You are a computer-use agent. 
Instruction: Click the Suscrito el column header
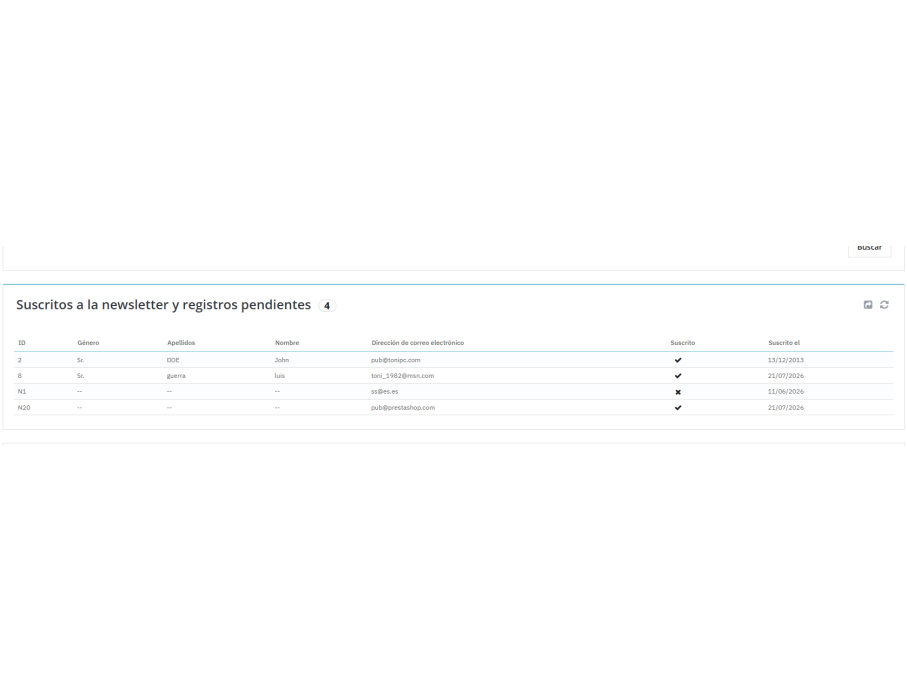[784, 342]
